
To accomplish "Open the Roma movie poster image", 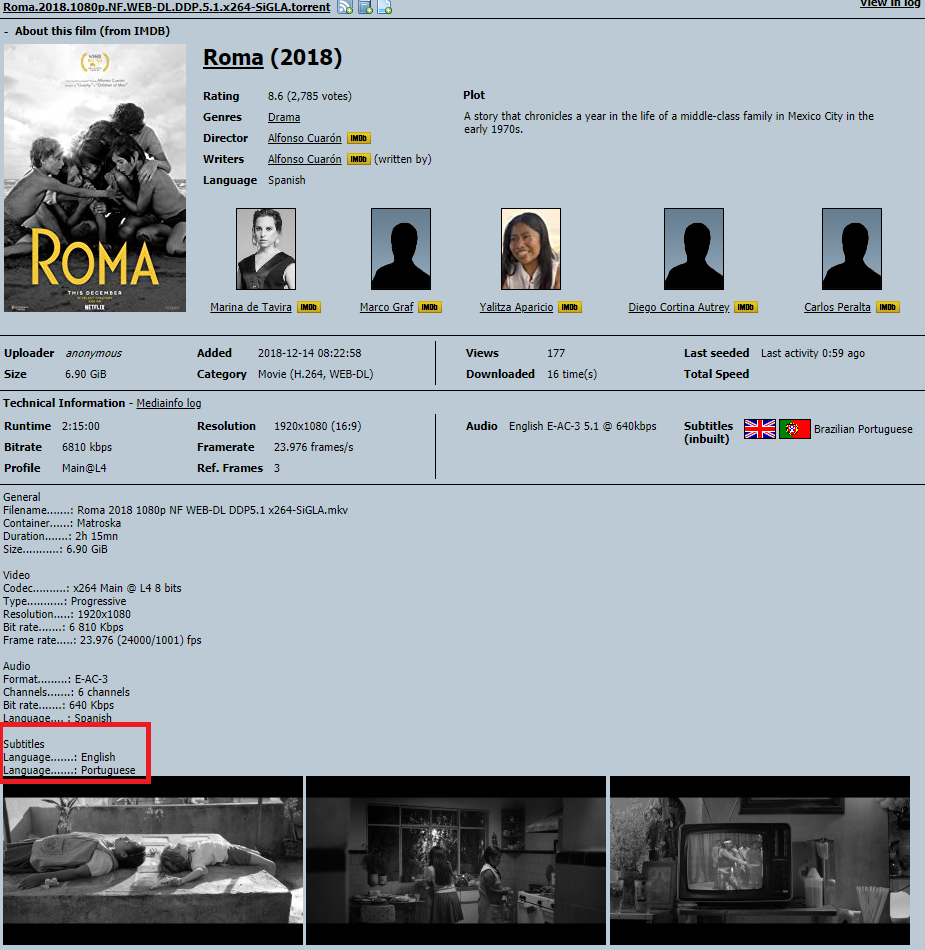I will point(95,178).
